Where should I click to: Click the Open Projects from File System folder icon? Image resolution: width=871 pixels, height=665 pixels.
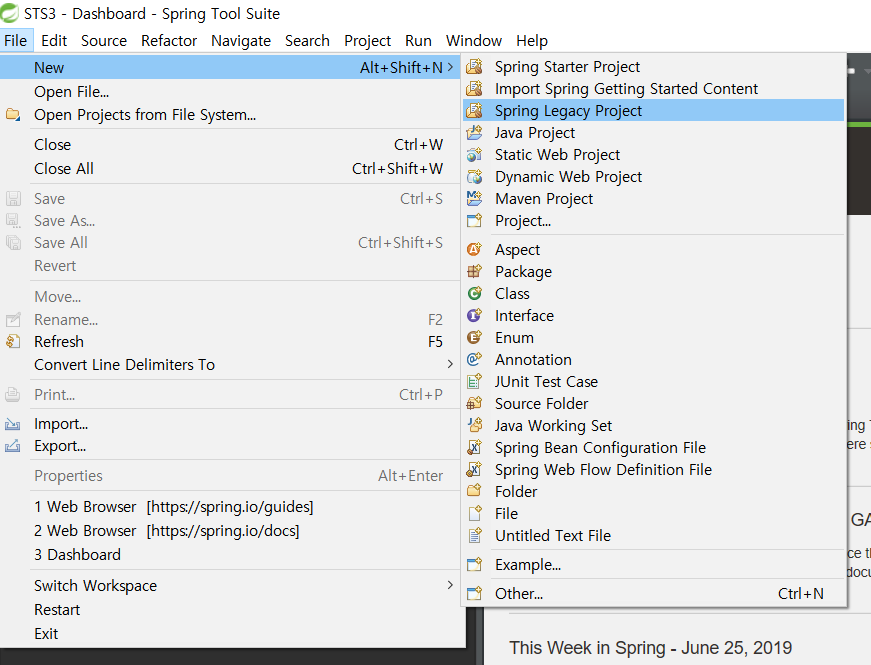(x=13, y=115)
